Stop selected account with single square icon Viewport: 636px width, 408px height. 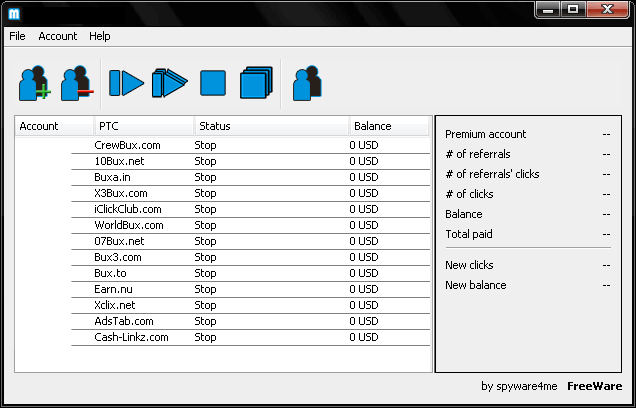[x=213, y=83]
